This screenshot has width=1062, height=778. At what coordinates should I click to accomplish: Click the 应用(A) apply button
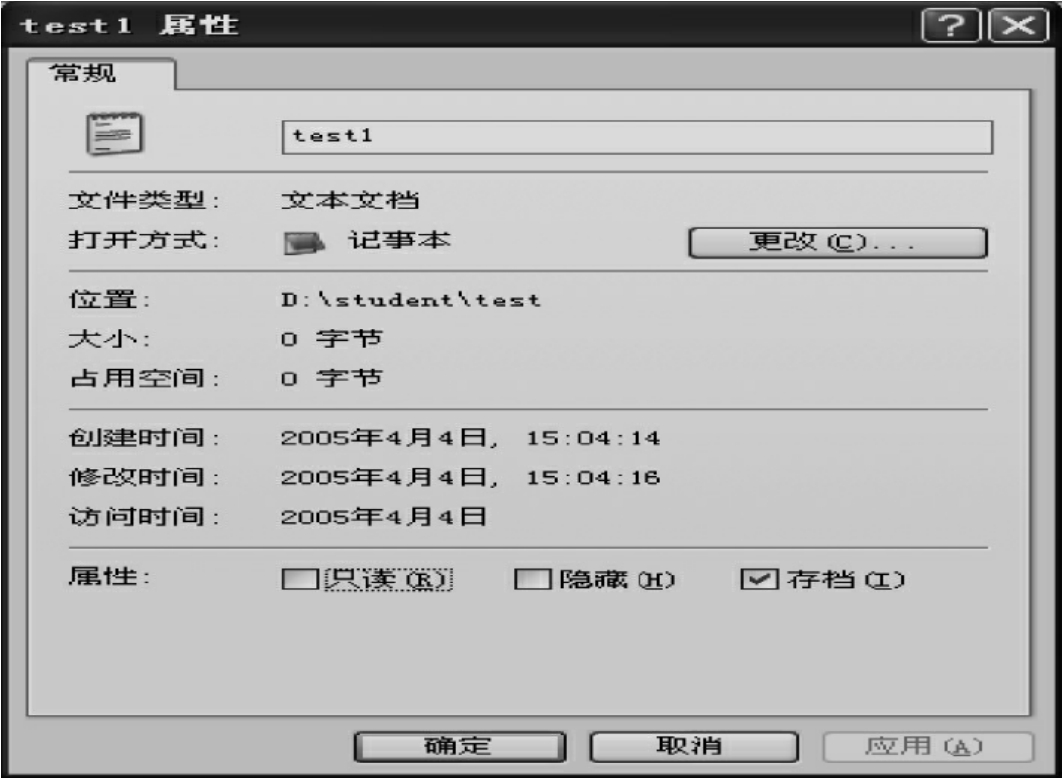point(928,746)
